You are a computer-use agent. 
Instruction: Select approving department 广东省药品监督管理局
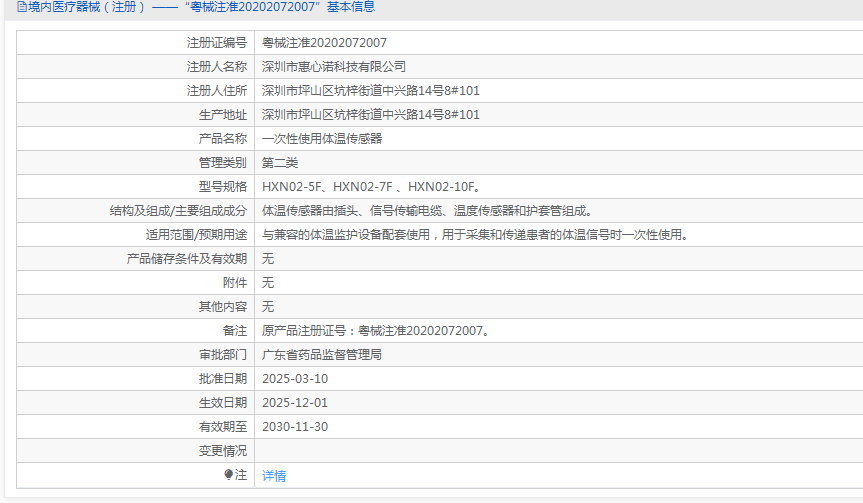322,355
